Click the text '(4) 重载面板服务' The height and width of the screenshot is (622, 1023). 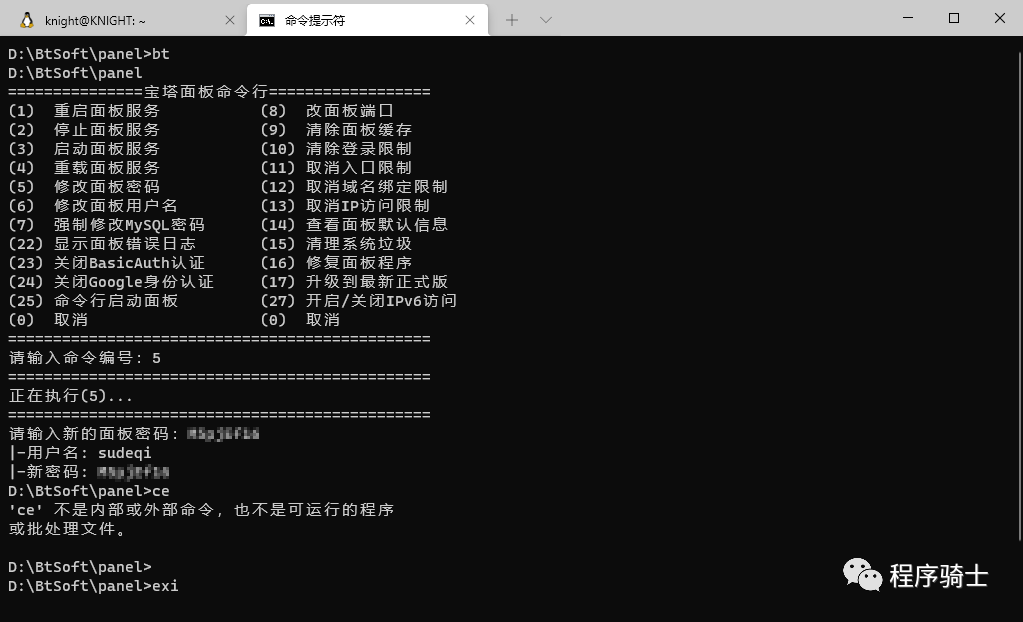[84, 168]
